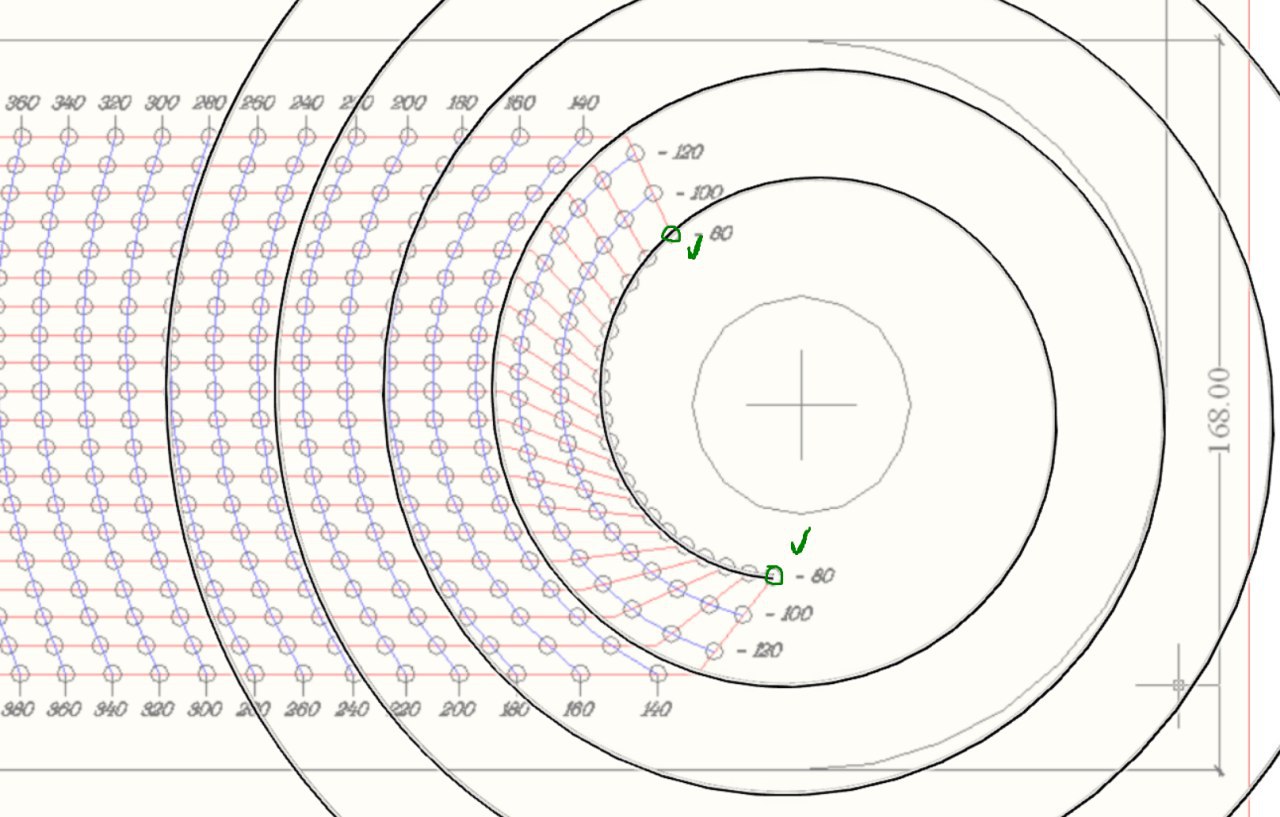Click the lower '- 100' arc label
The height and width of the screenshot is (817, 1280).
[789, 614]
